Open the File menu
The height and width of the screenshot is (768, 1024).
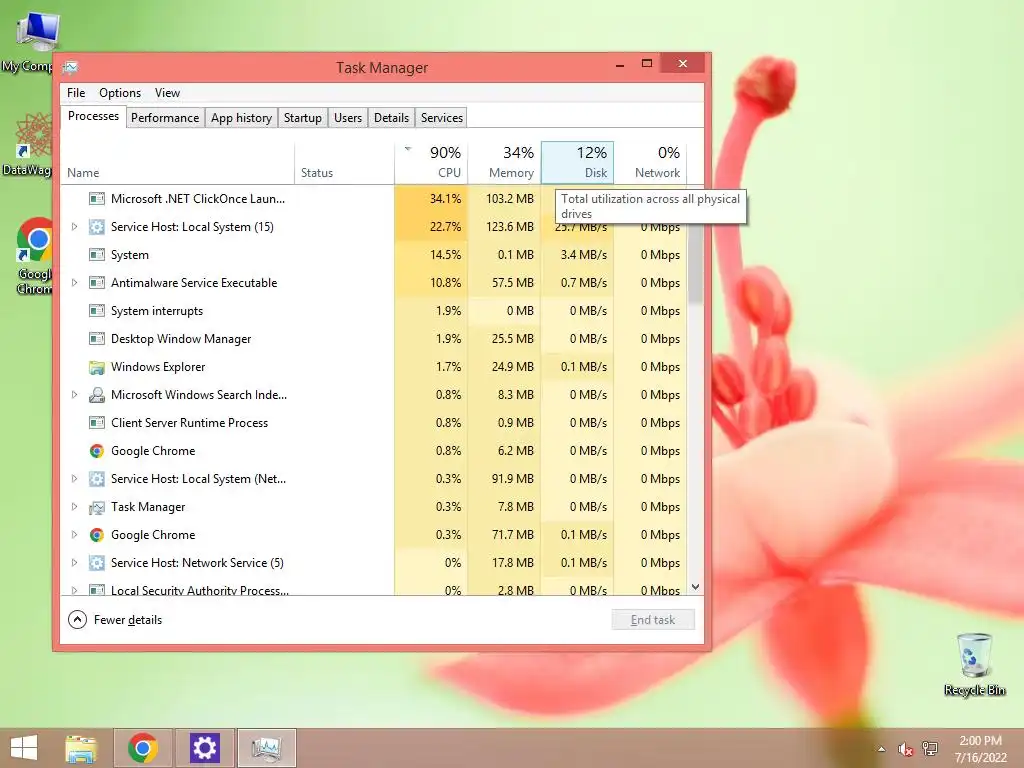click(x=76, y=93)
